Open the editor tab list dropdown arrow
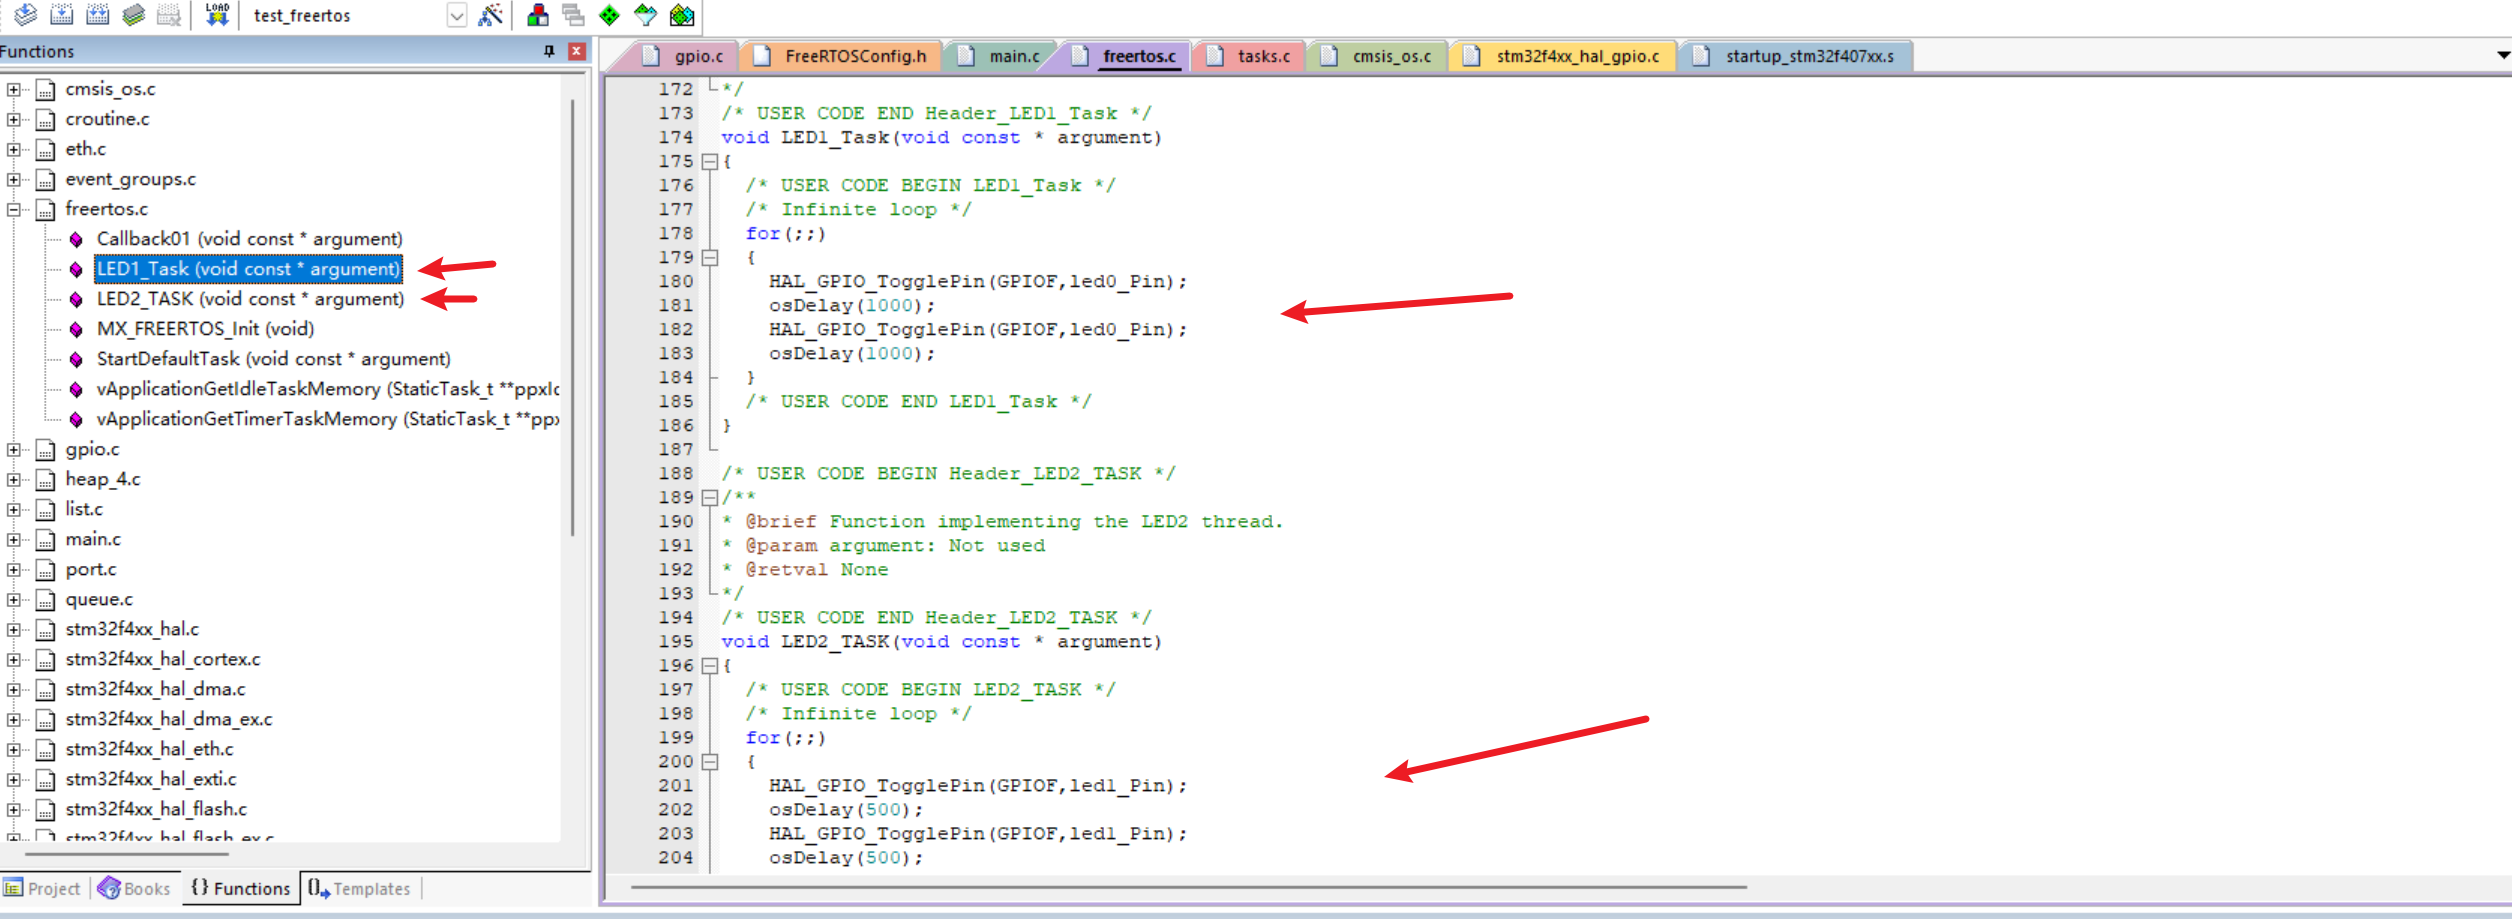This screenshot has width=2512, height=919. click(2503, 55)
